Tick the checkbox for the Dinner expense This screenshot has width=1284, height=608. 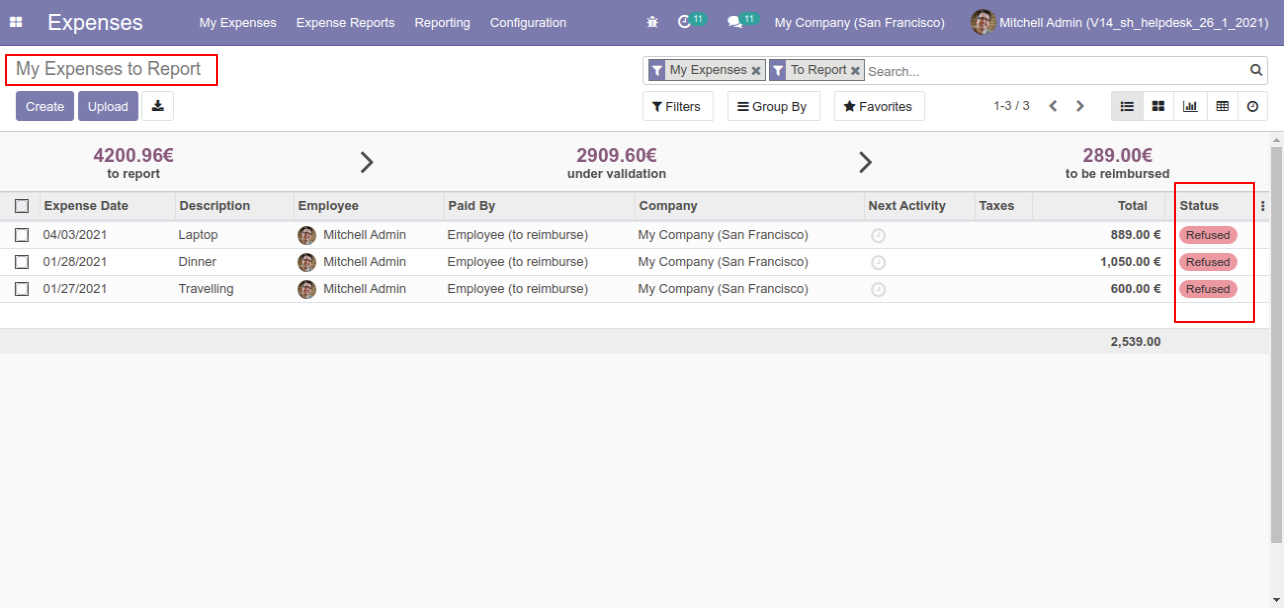pyautogui.click(x=22, y=262)
